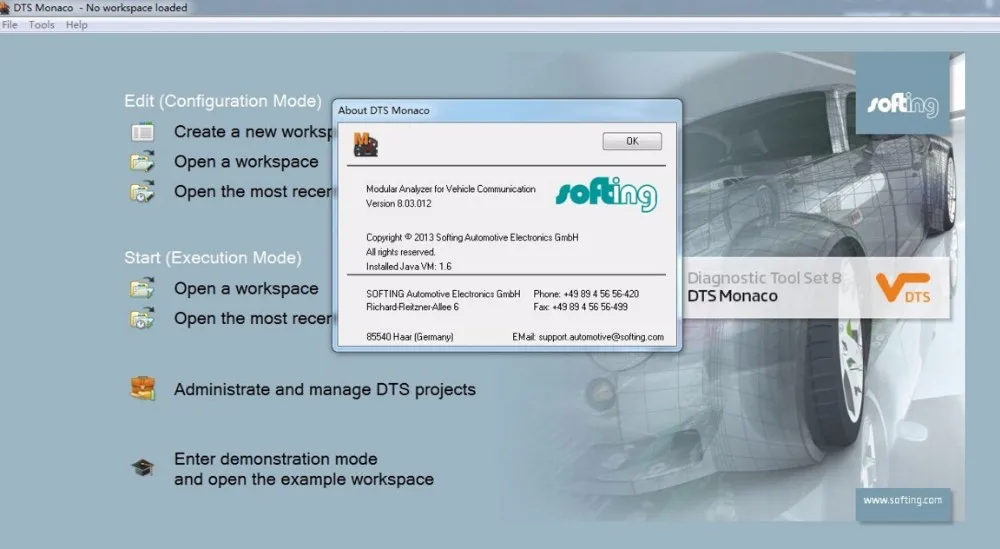
Task: Select Administrate and manage DTS projects
Action: 325,389
